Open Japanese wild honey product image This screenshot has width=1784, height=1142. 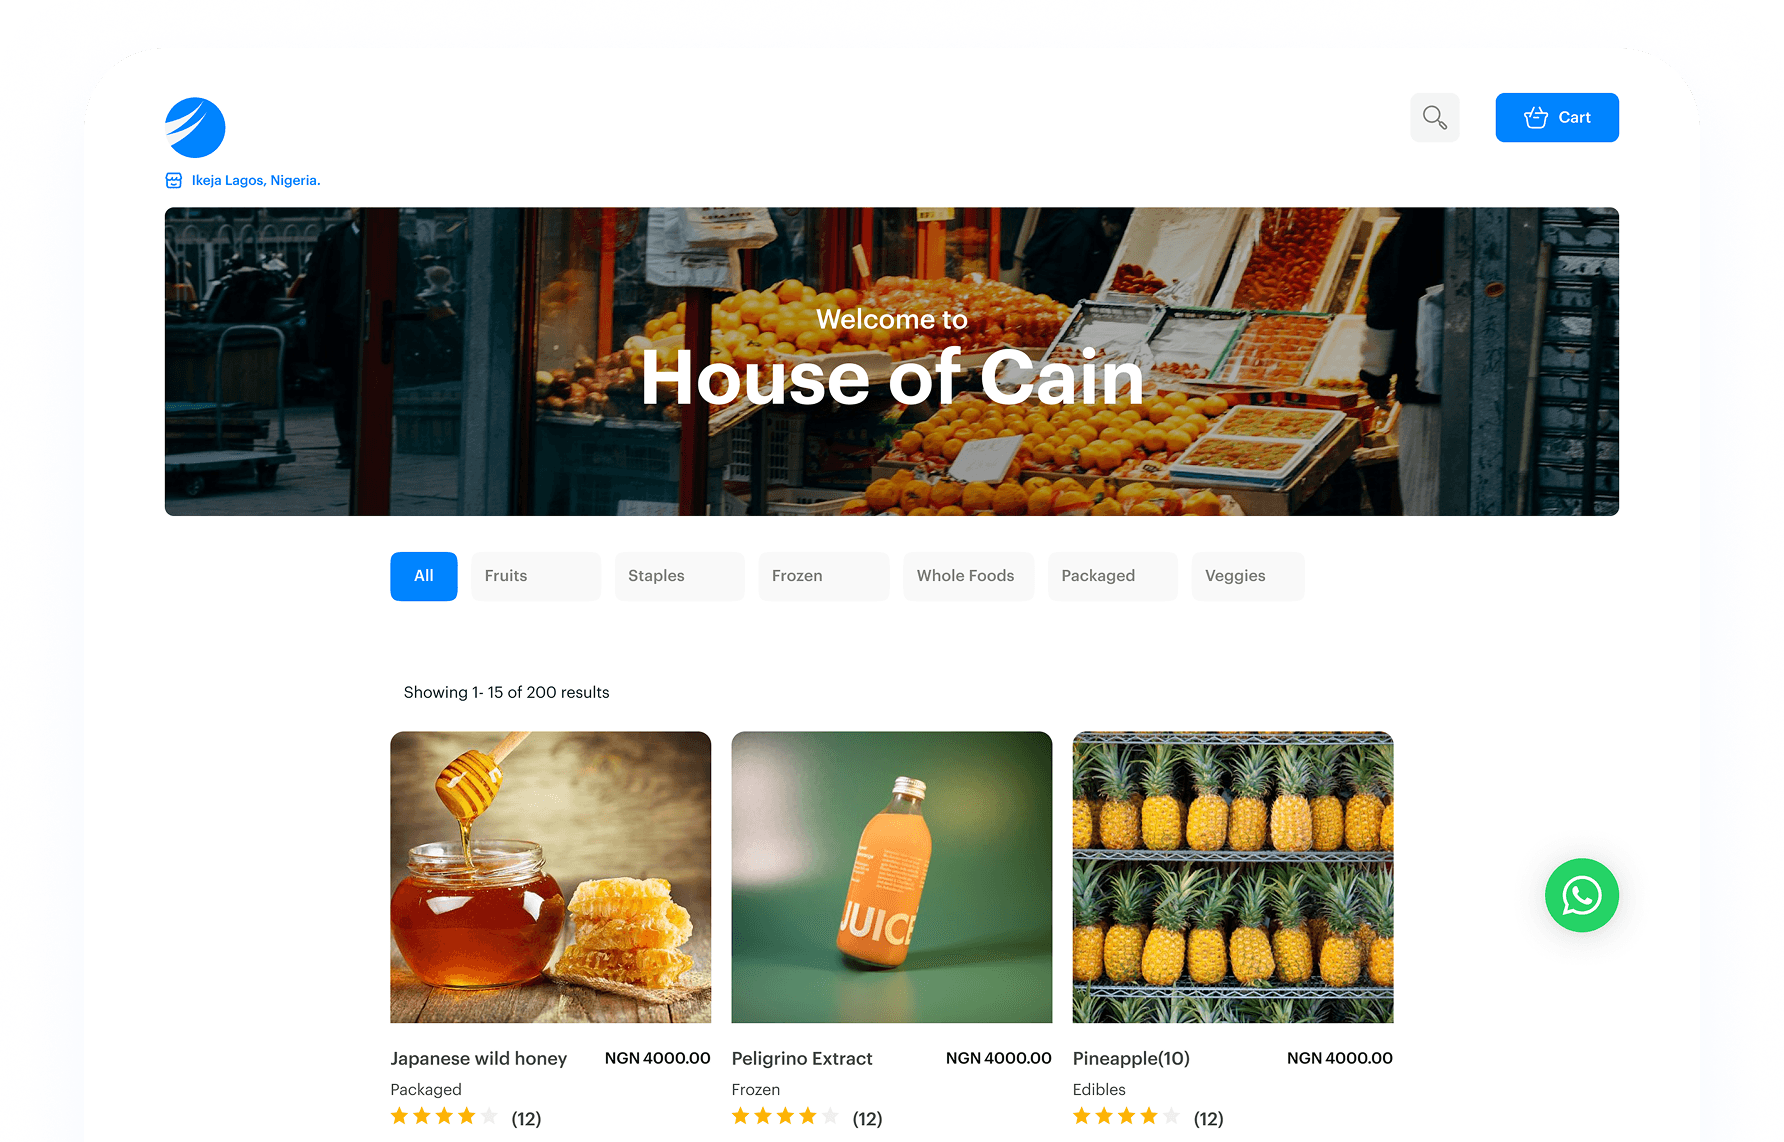550,877
